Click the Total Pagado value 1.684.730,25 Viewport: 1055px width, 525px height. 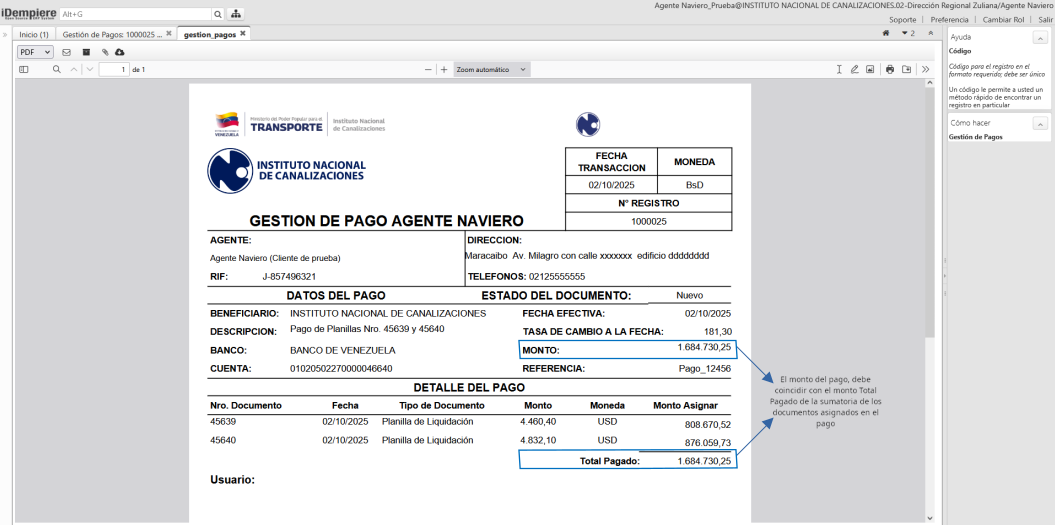tap(704, 461)
